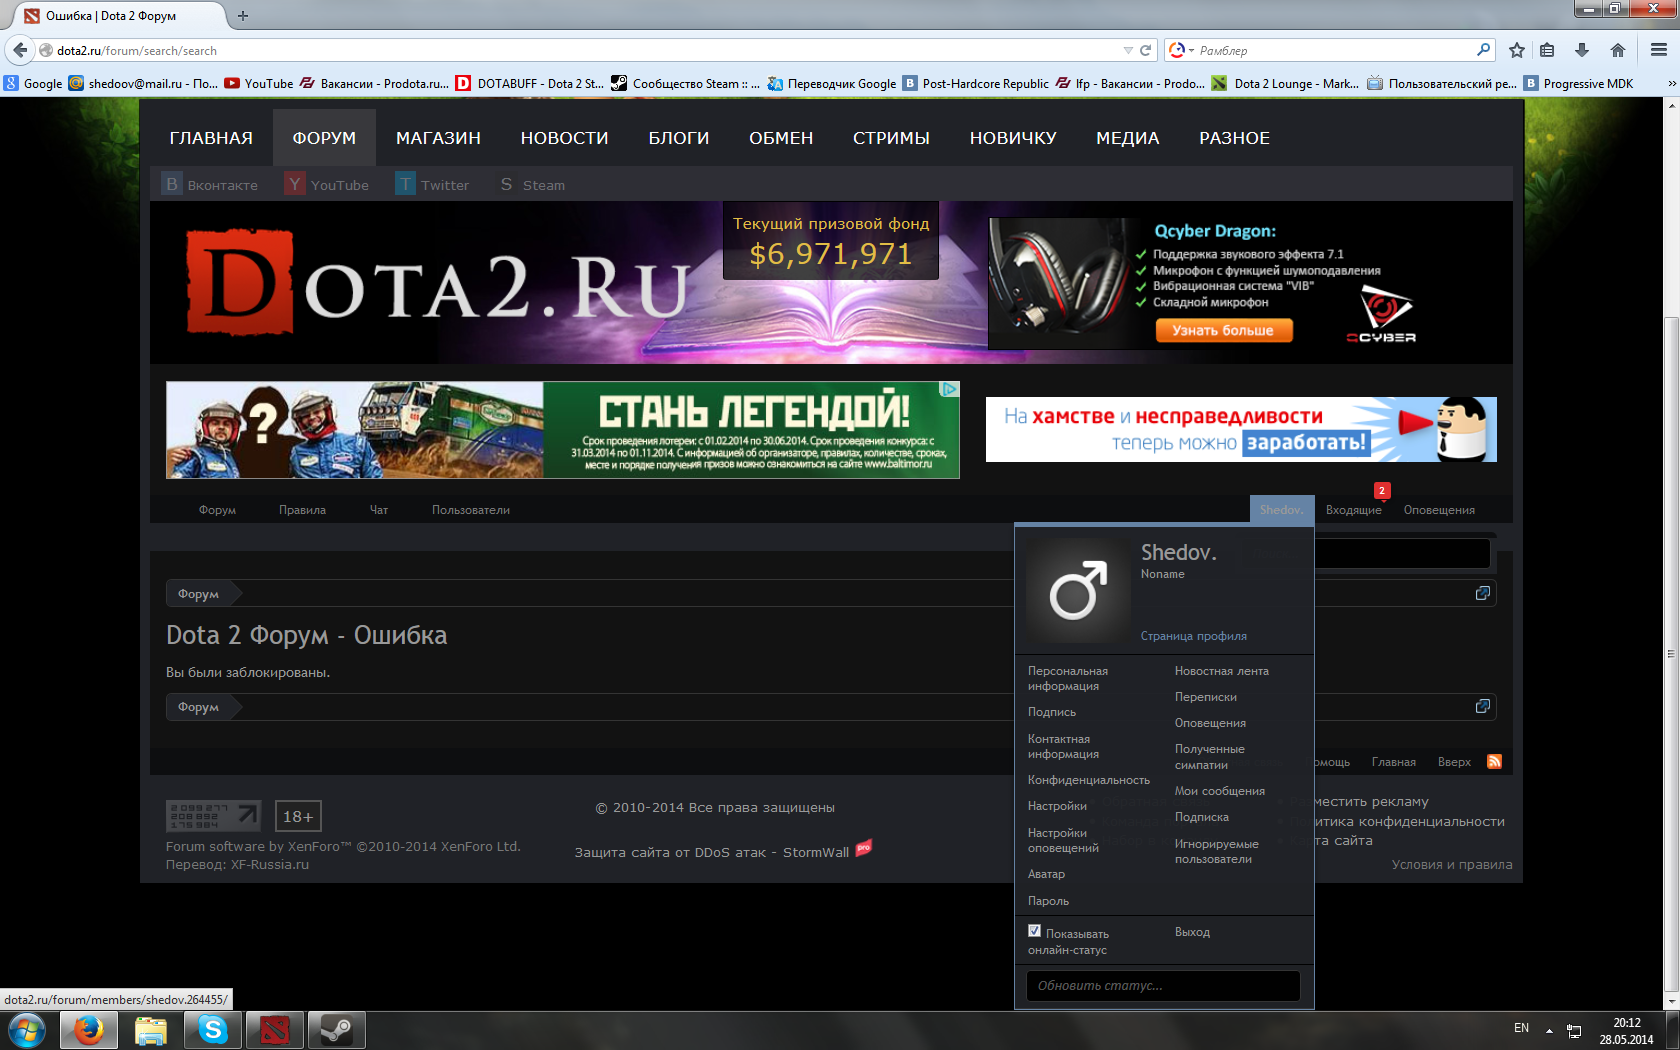1680x1050 pixels.
Task: Open the ОБМЕН main menu item
Action: pyautogui.click(x=781, y=138)
